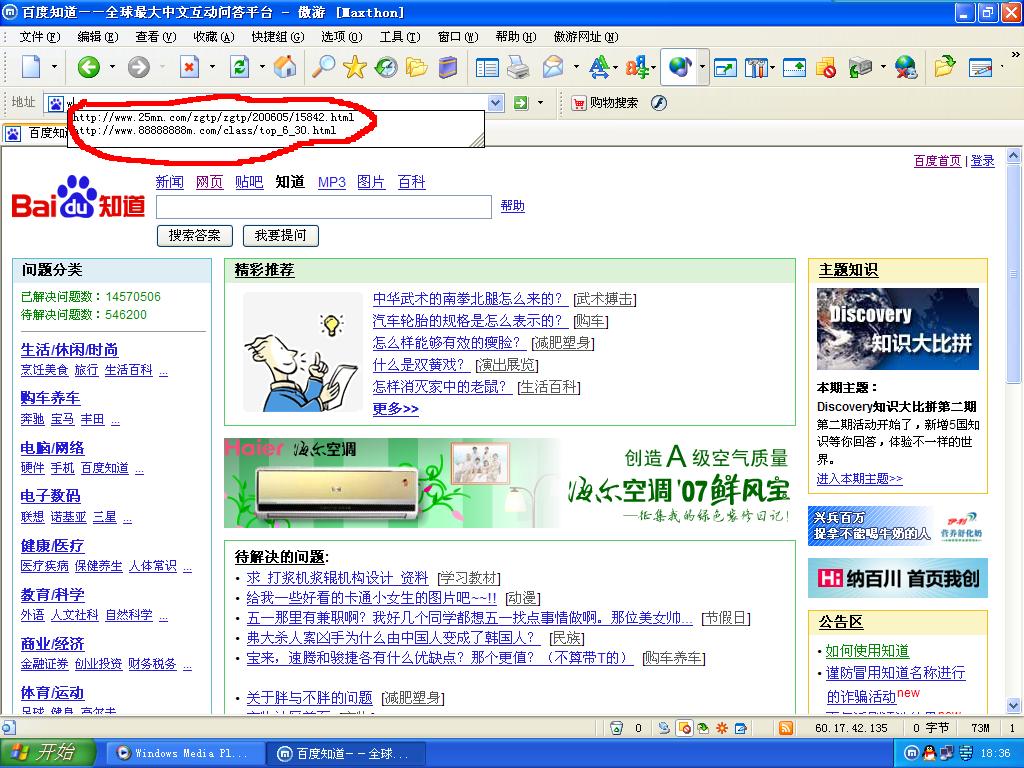Click the green Back arrow button
This screenshot has width=1024, height=768.
pyautogui.click(x=89, y=67)
